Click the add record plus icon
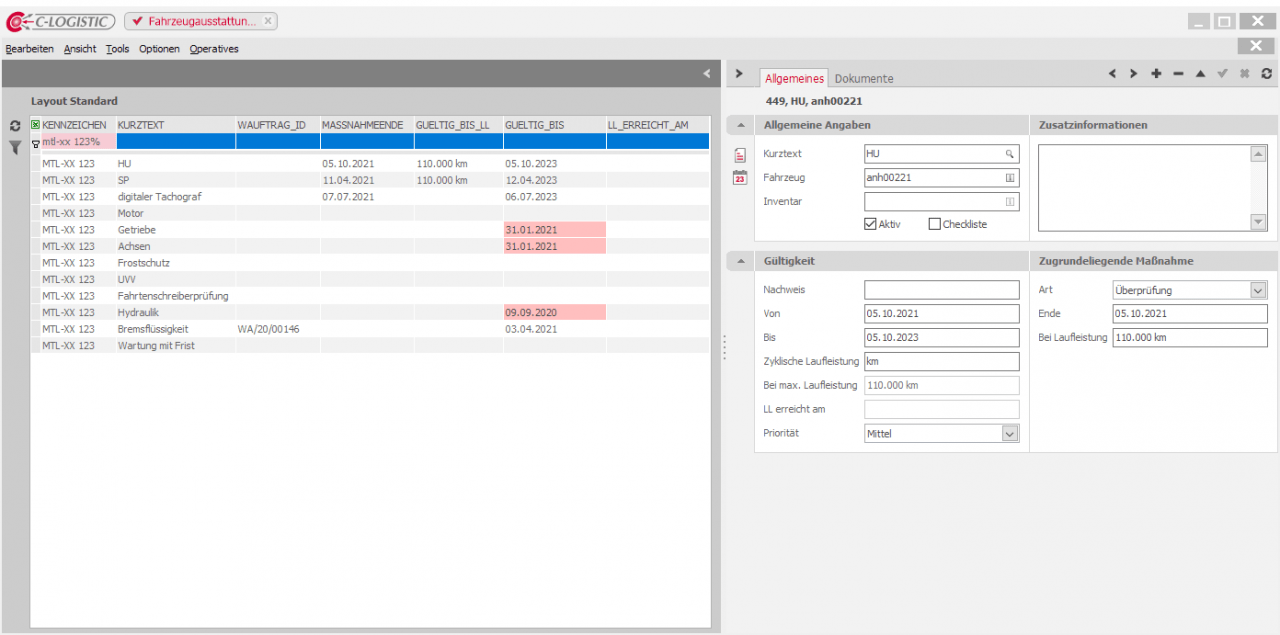This screenshot has height=635, width=1280. 1156,74
